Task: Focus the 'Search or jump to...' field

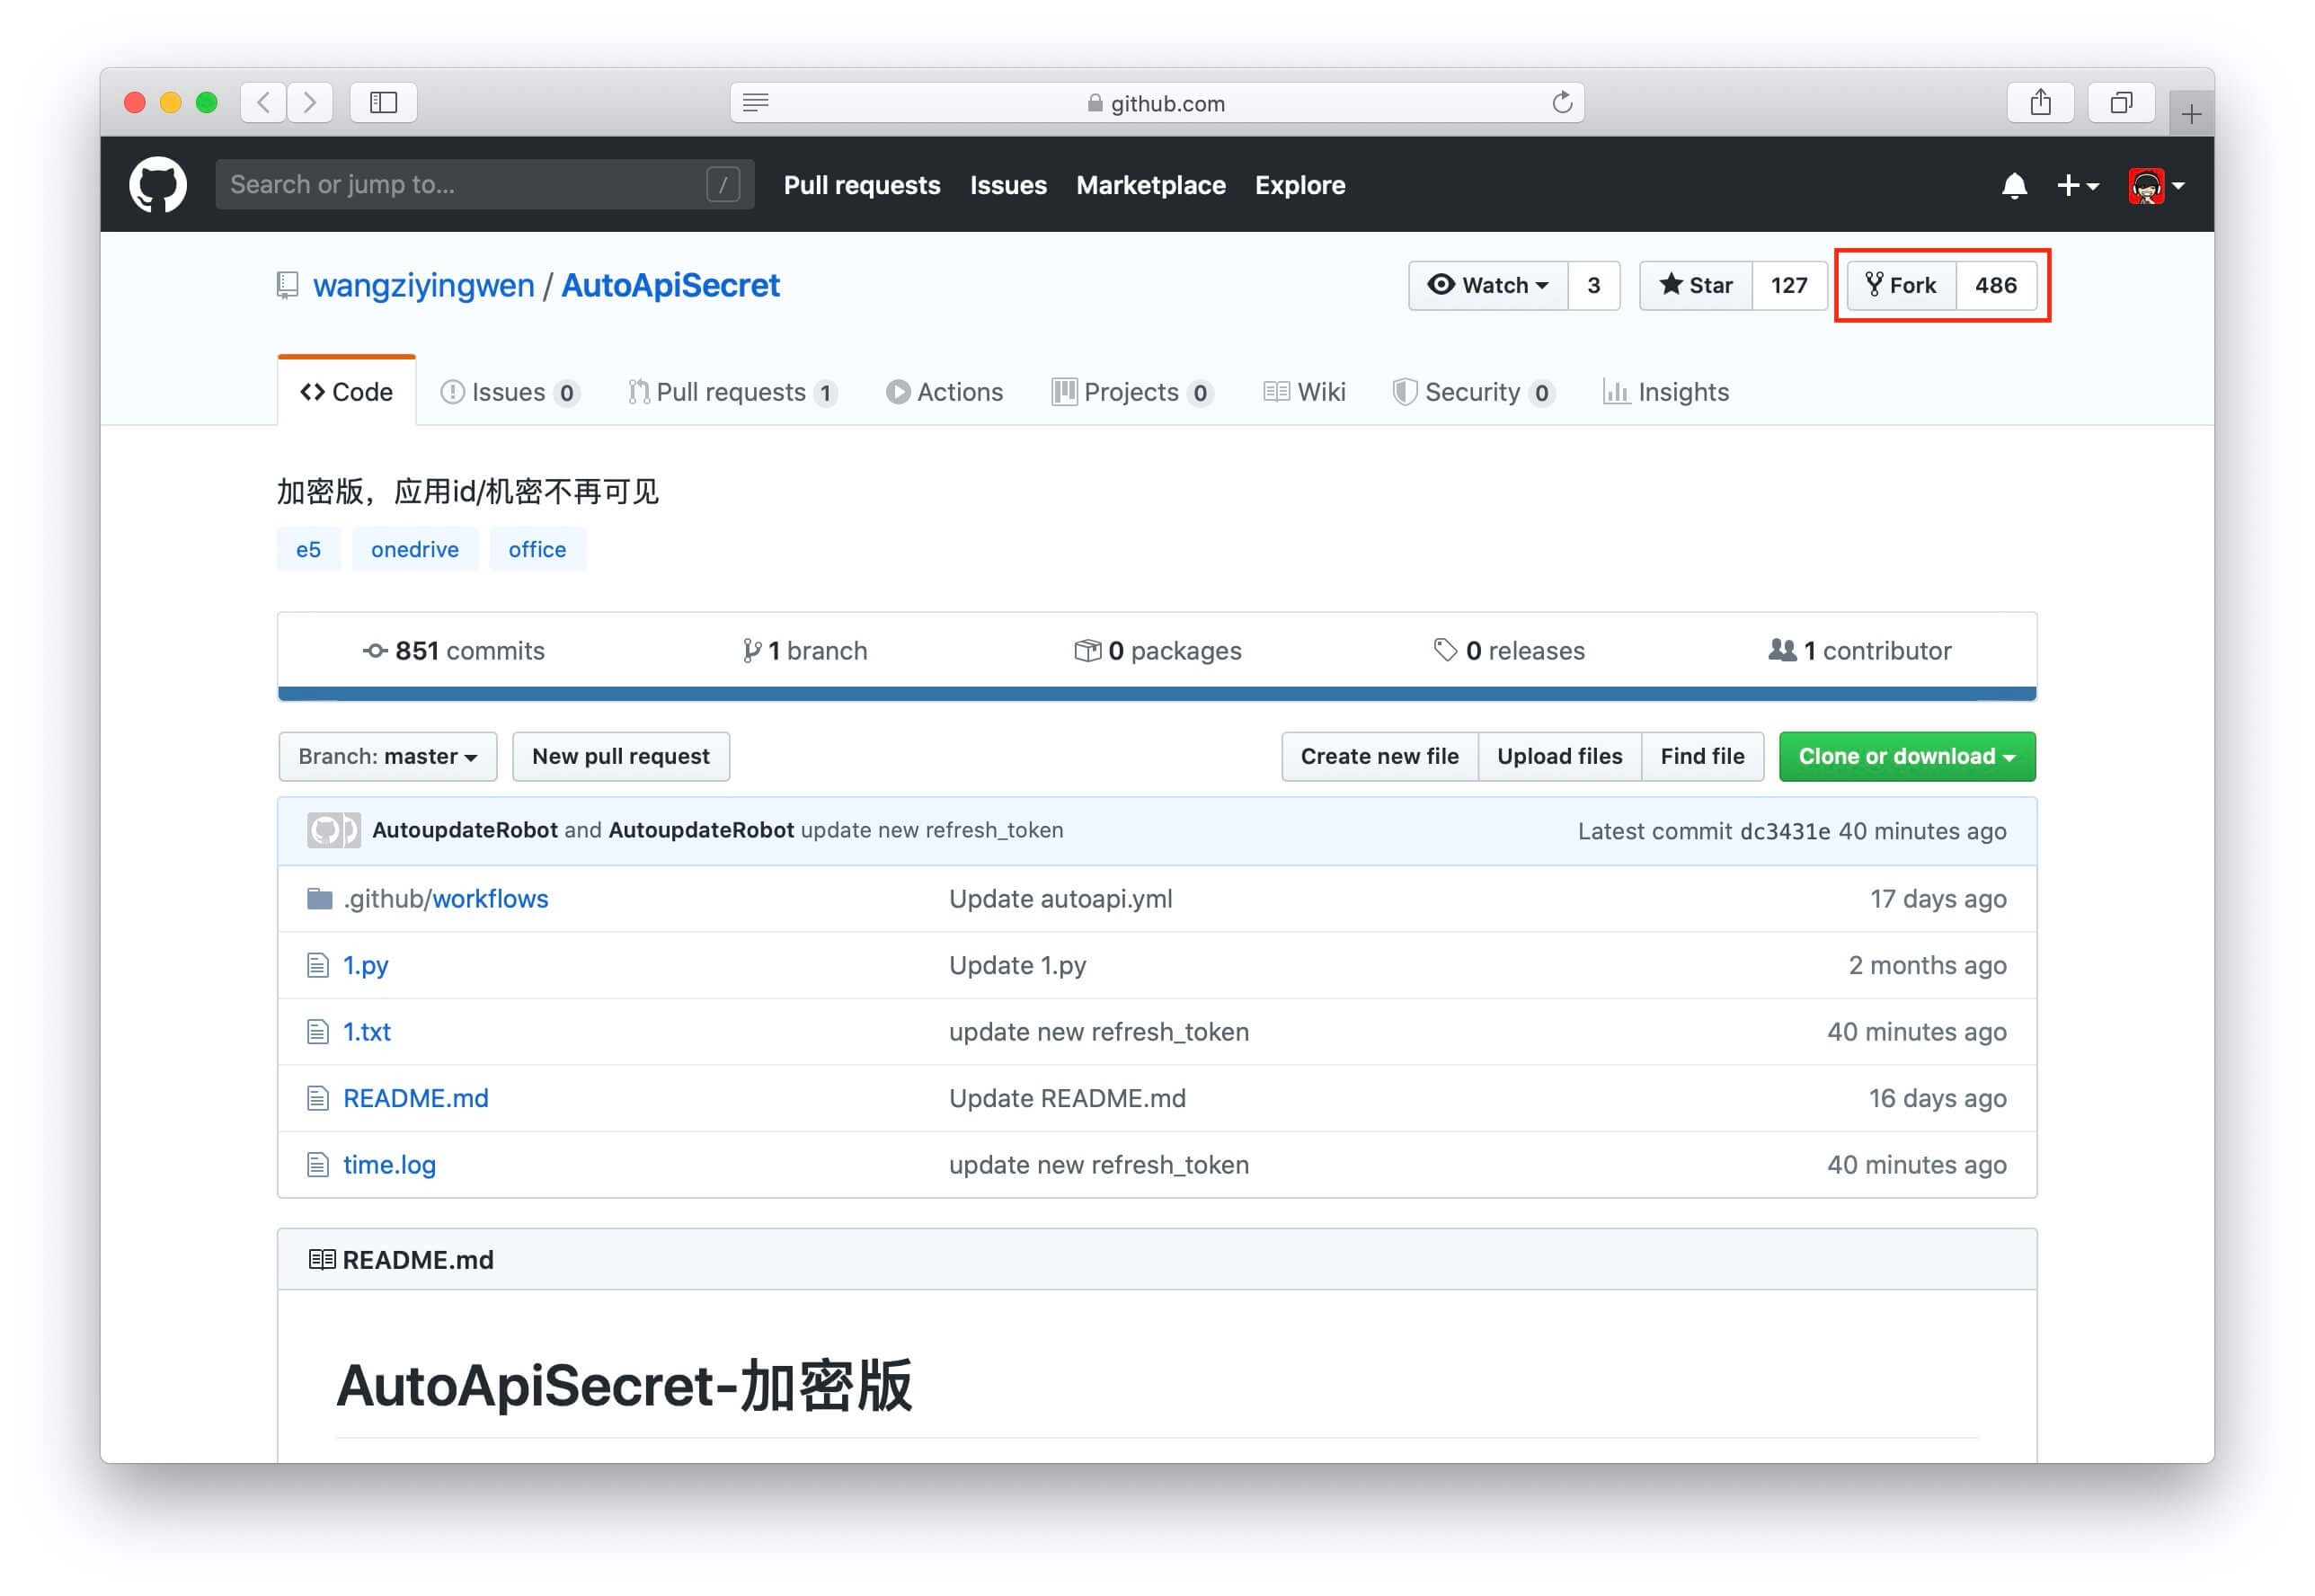Action: [x=484, y=184]
